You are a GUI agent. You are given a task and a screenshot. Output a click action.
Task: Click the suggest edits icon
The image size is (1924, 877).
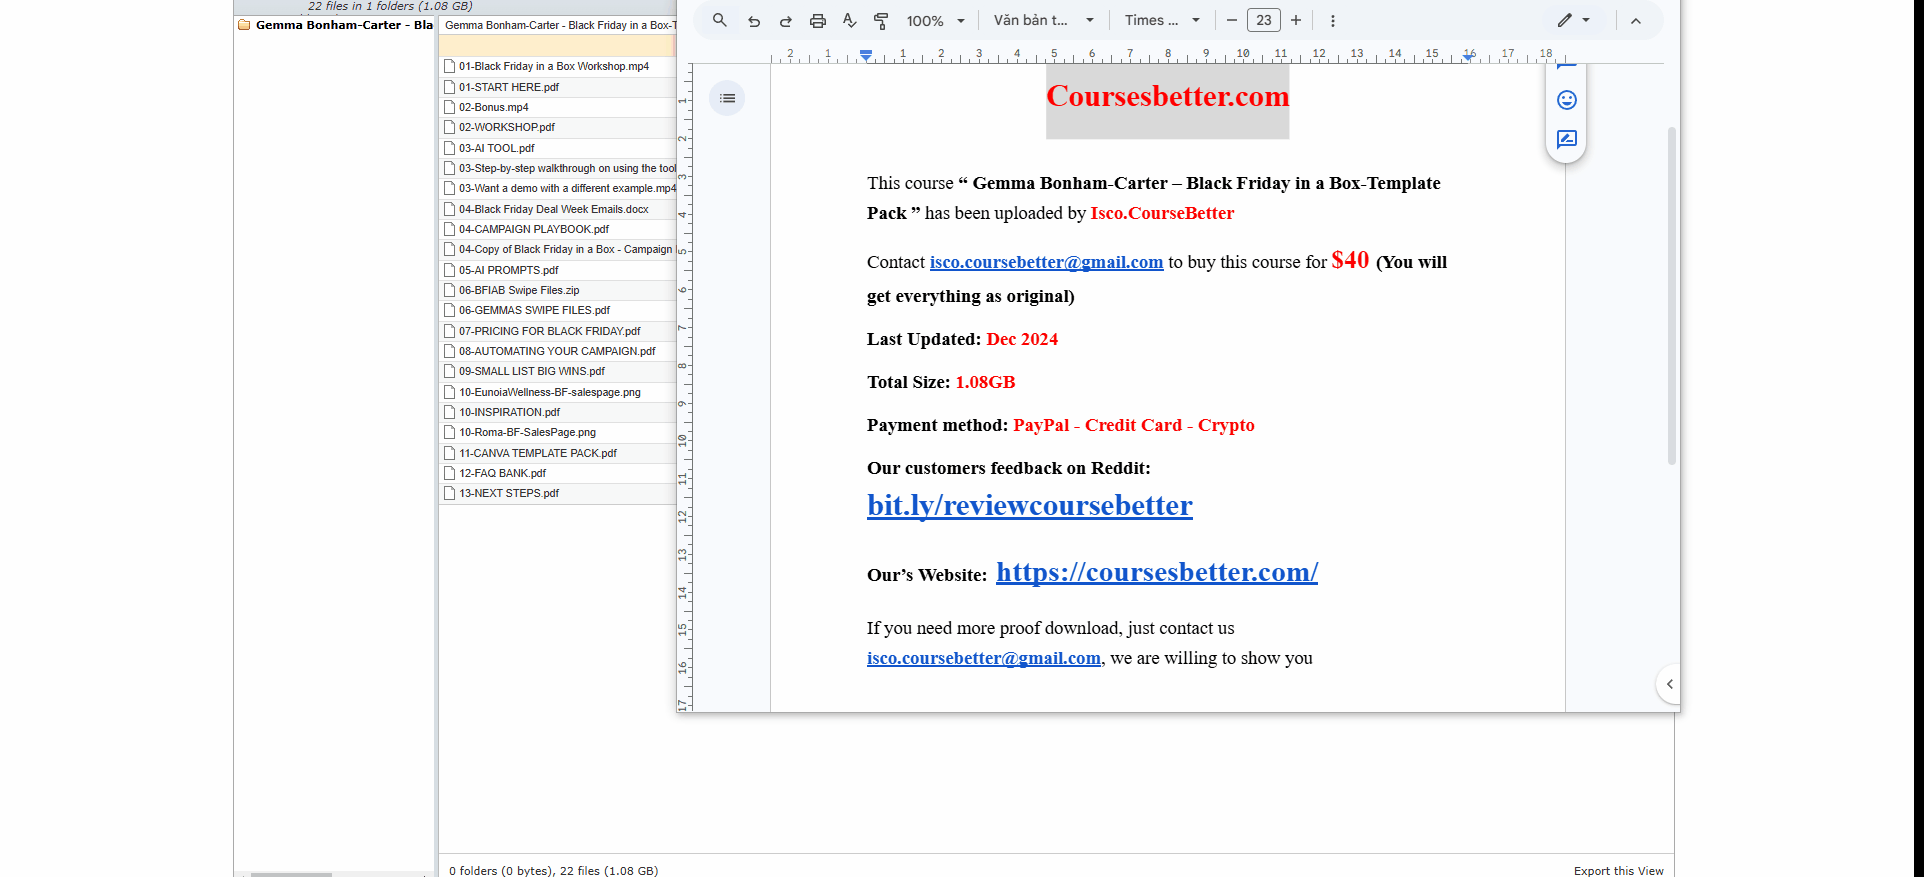pos(1566,139)
